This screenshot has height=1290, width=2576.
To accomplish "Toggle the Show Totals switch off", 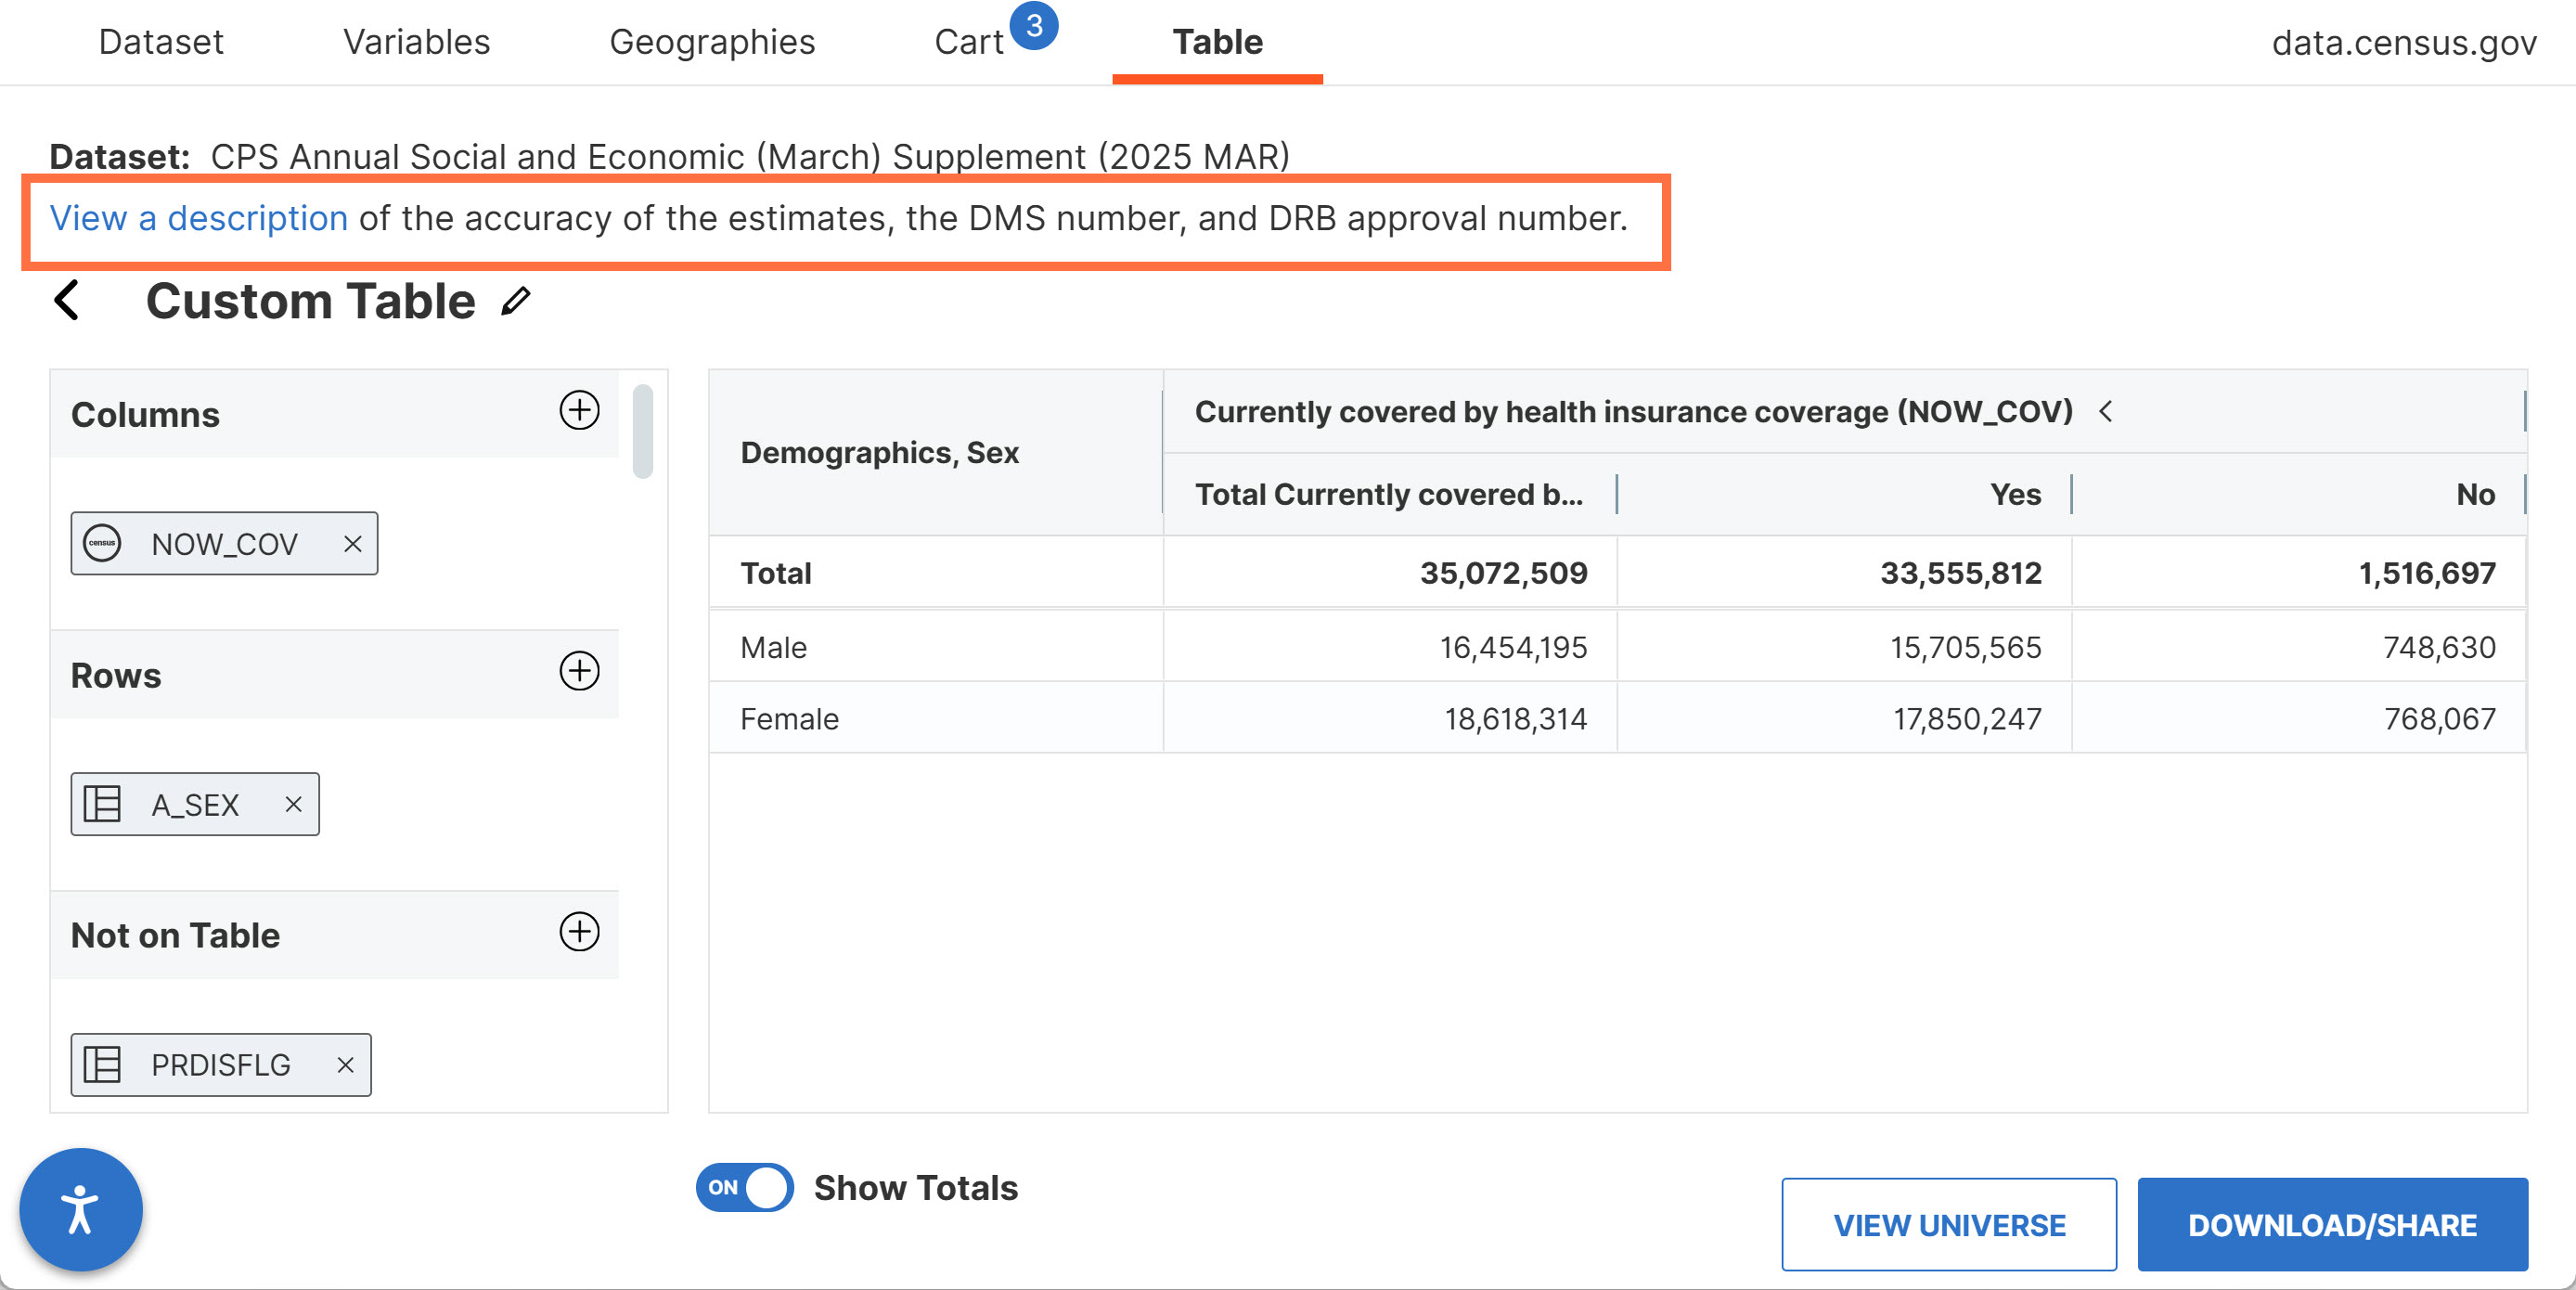I will point(744,1187).
